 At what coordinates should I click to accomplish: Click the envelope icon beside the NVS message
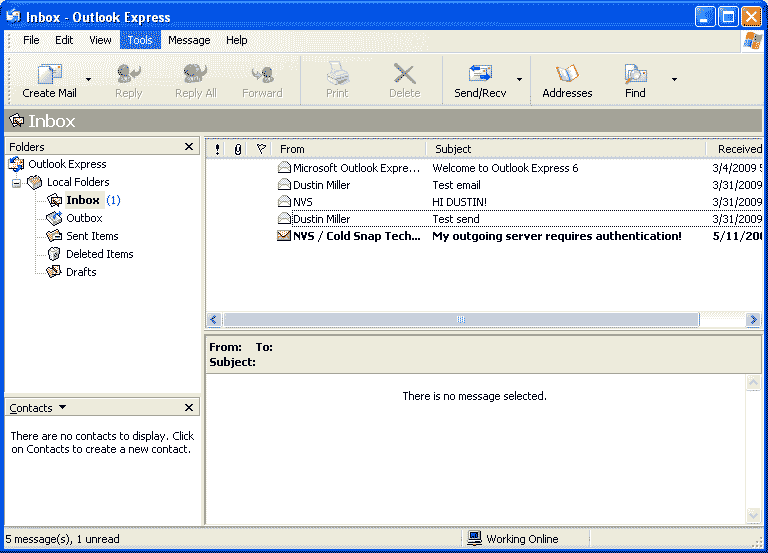(284, 201)
